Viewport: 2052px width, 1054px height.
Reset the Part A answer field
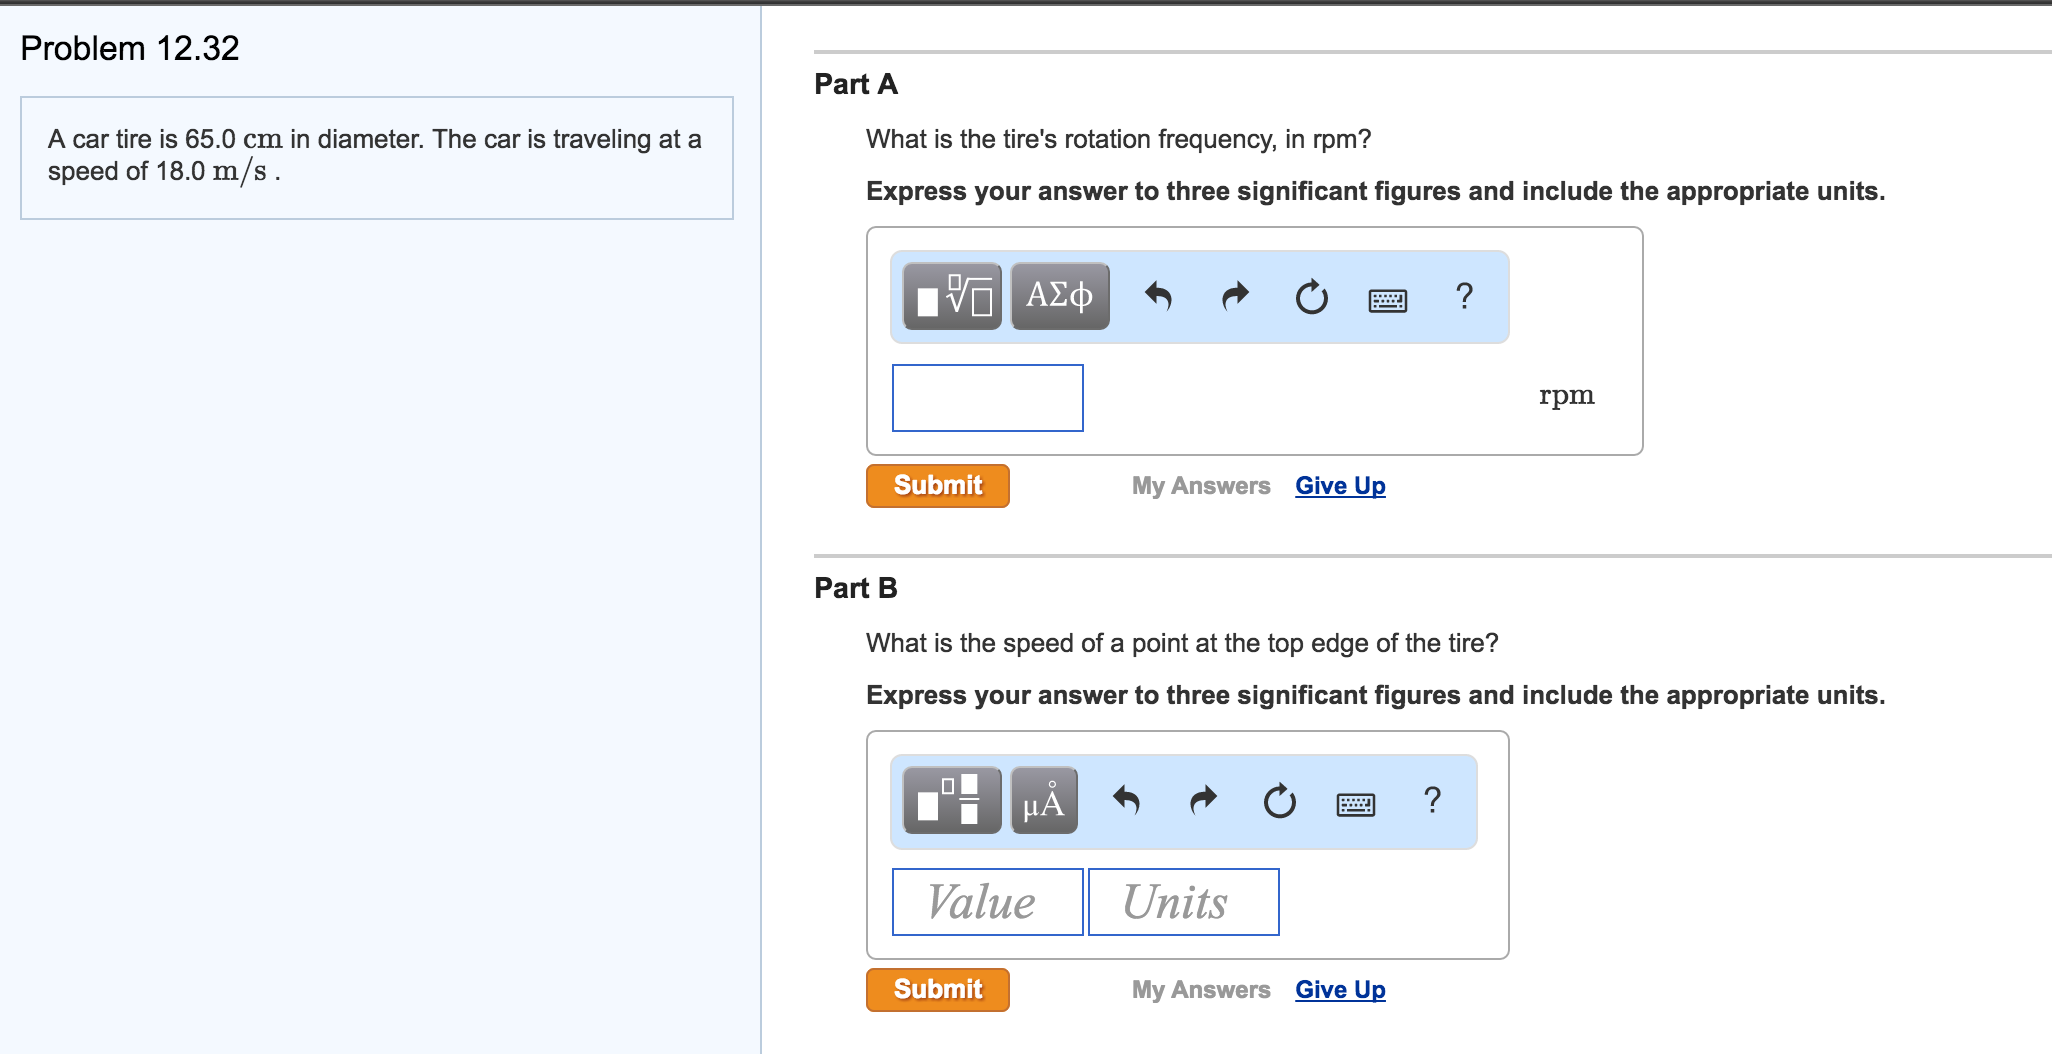pyautogui.click(x=1311, y=295)
